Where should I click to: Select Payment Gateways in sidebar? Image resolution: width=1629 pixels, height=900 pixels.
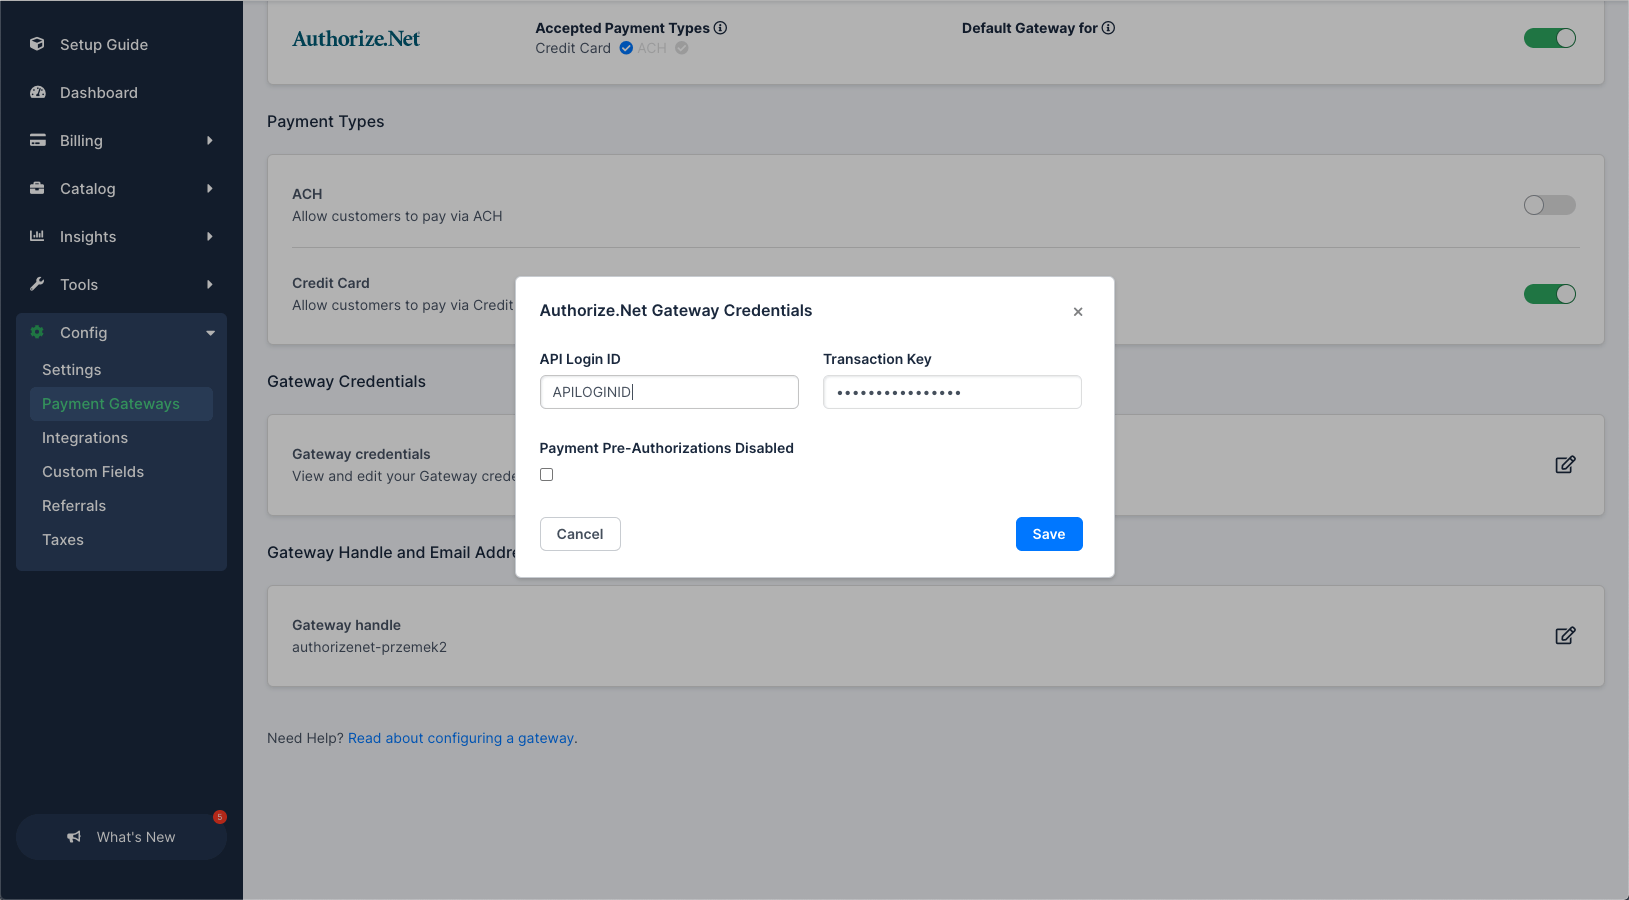121,404
